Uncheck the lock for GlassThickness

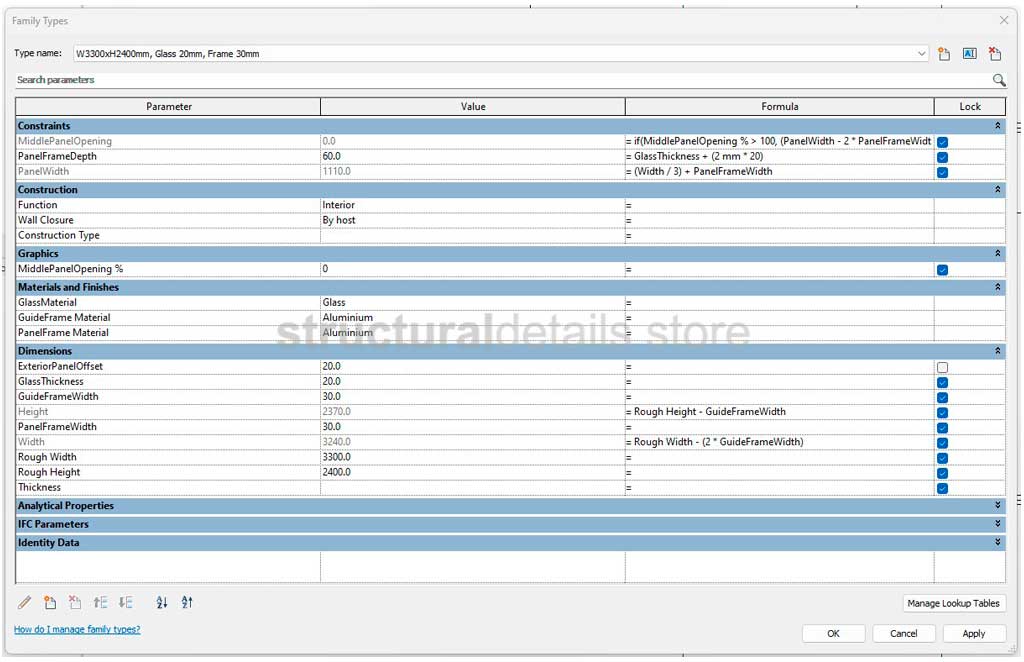click(x=942, y=382)
